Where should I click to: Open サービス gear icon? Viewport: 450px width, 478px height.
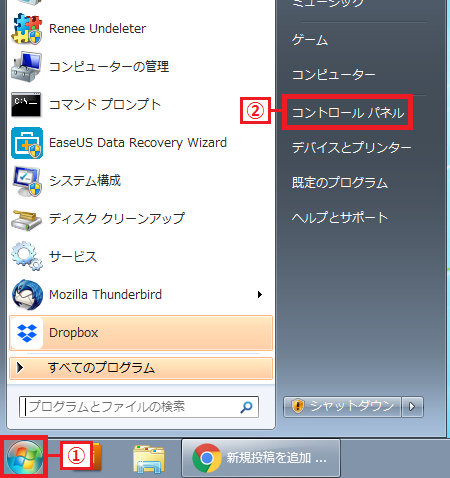[27, 256]
